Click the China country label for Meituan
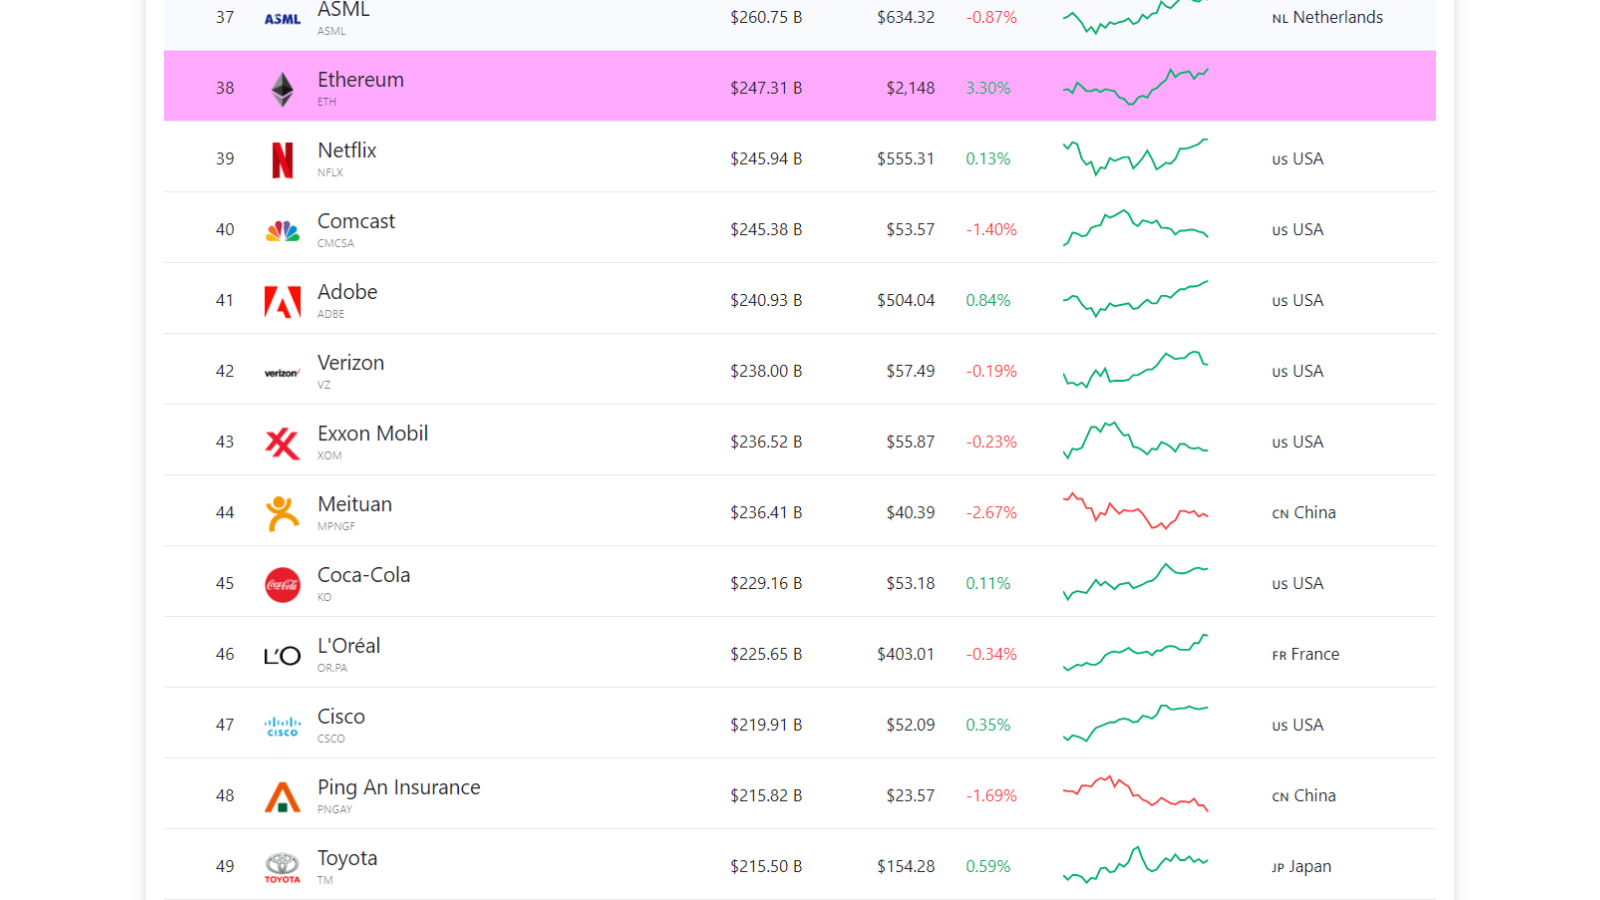 [1304, 513]
